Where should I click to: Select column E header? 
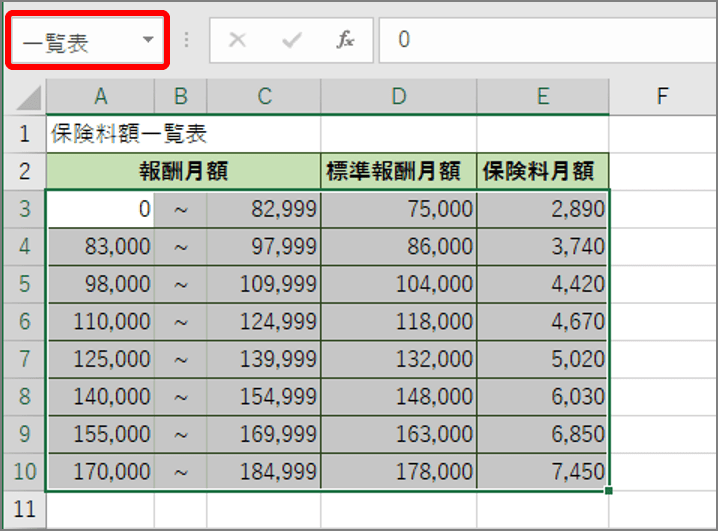(x=543, y=96)
